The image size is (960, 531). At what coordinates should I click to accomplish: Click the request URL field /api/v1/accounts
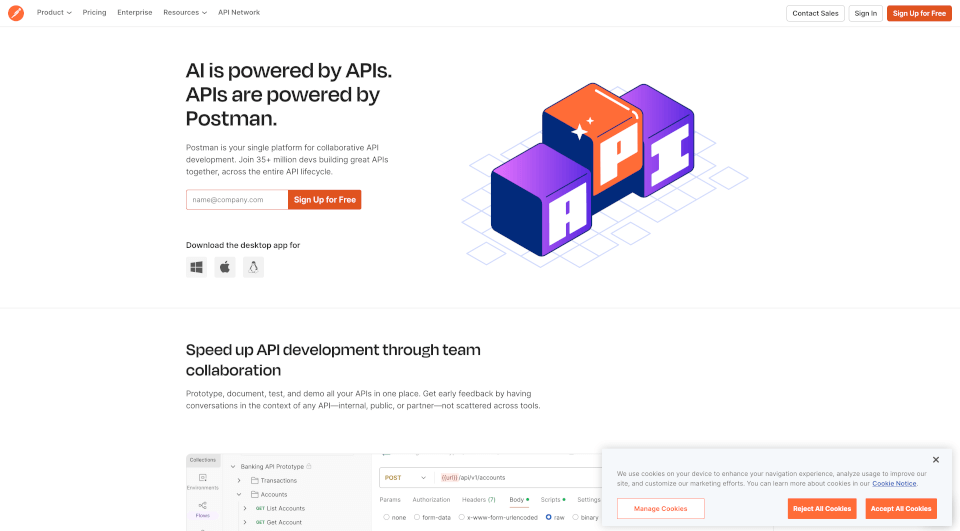point(520,478)
